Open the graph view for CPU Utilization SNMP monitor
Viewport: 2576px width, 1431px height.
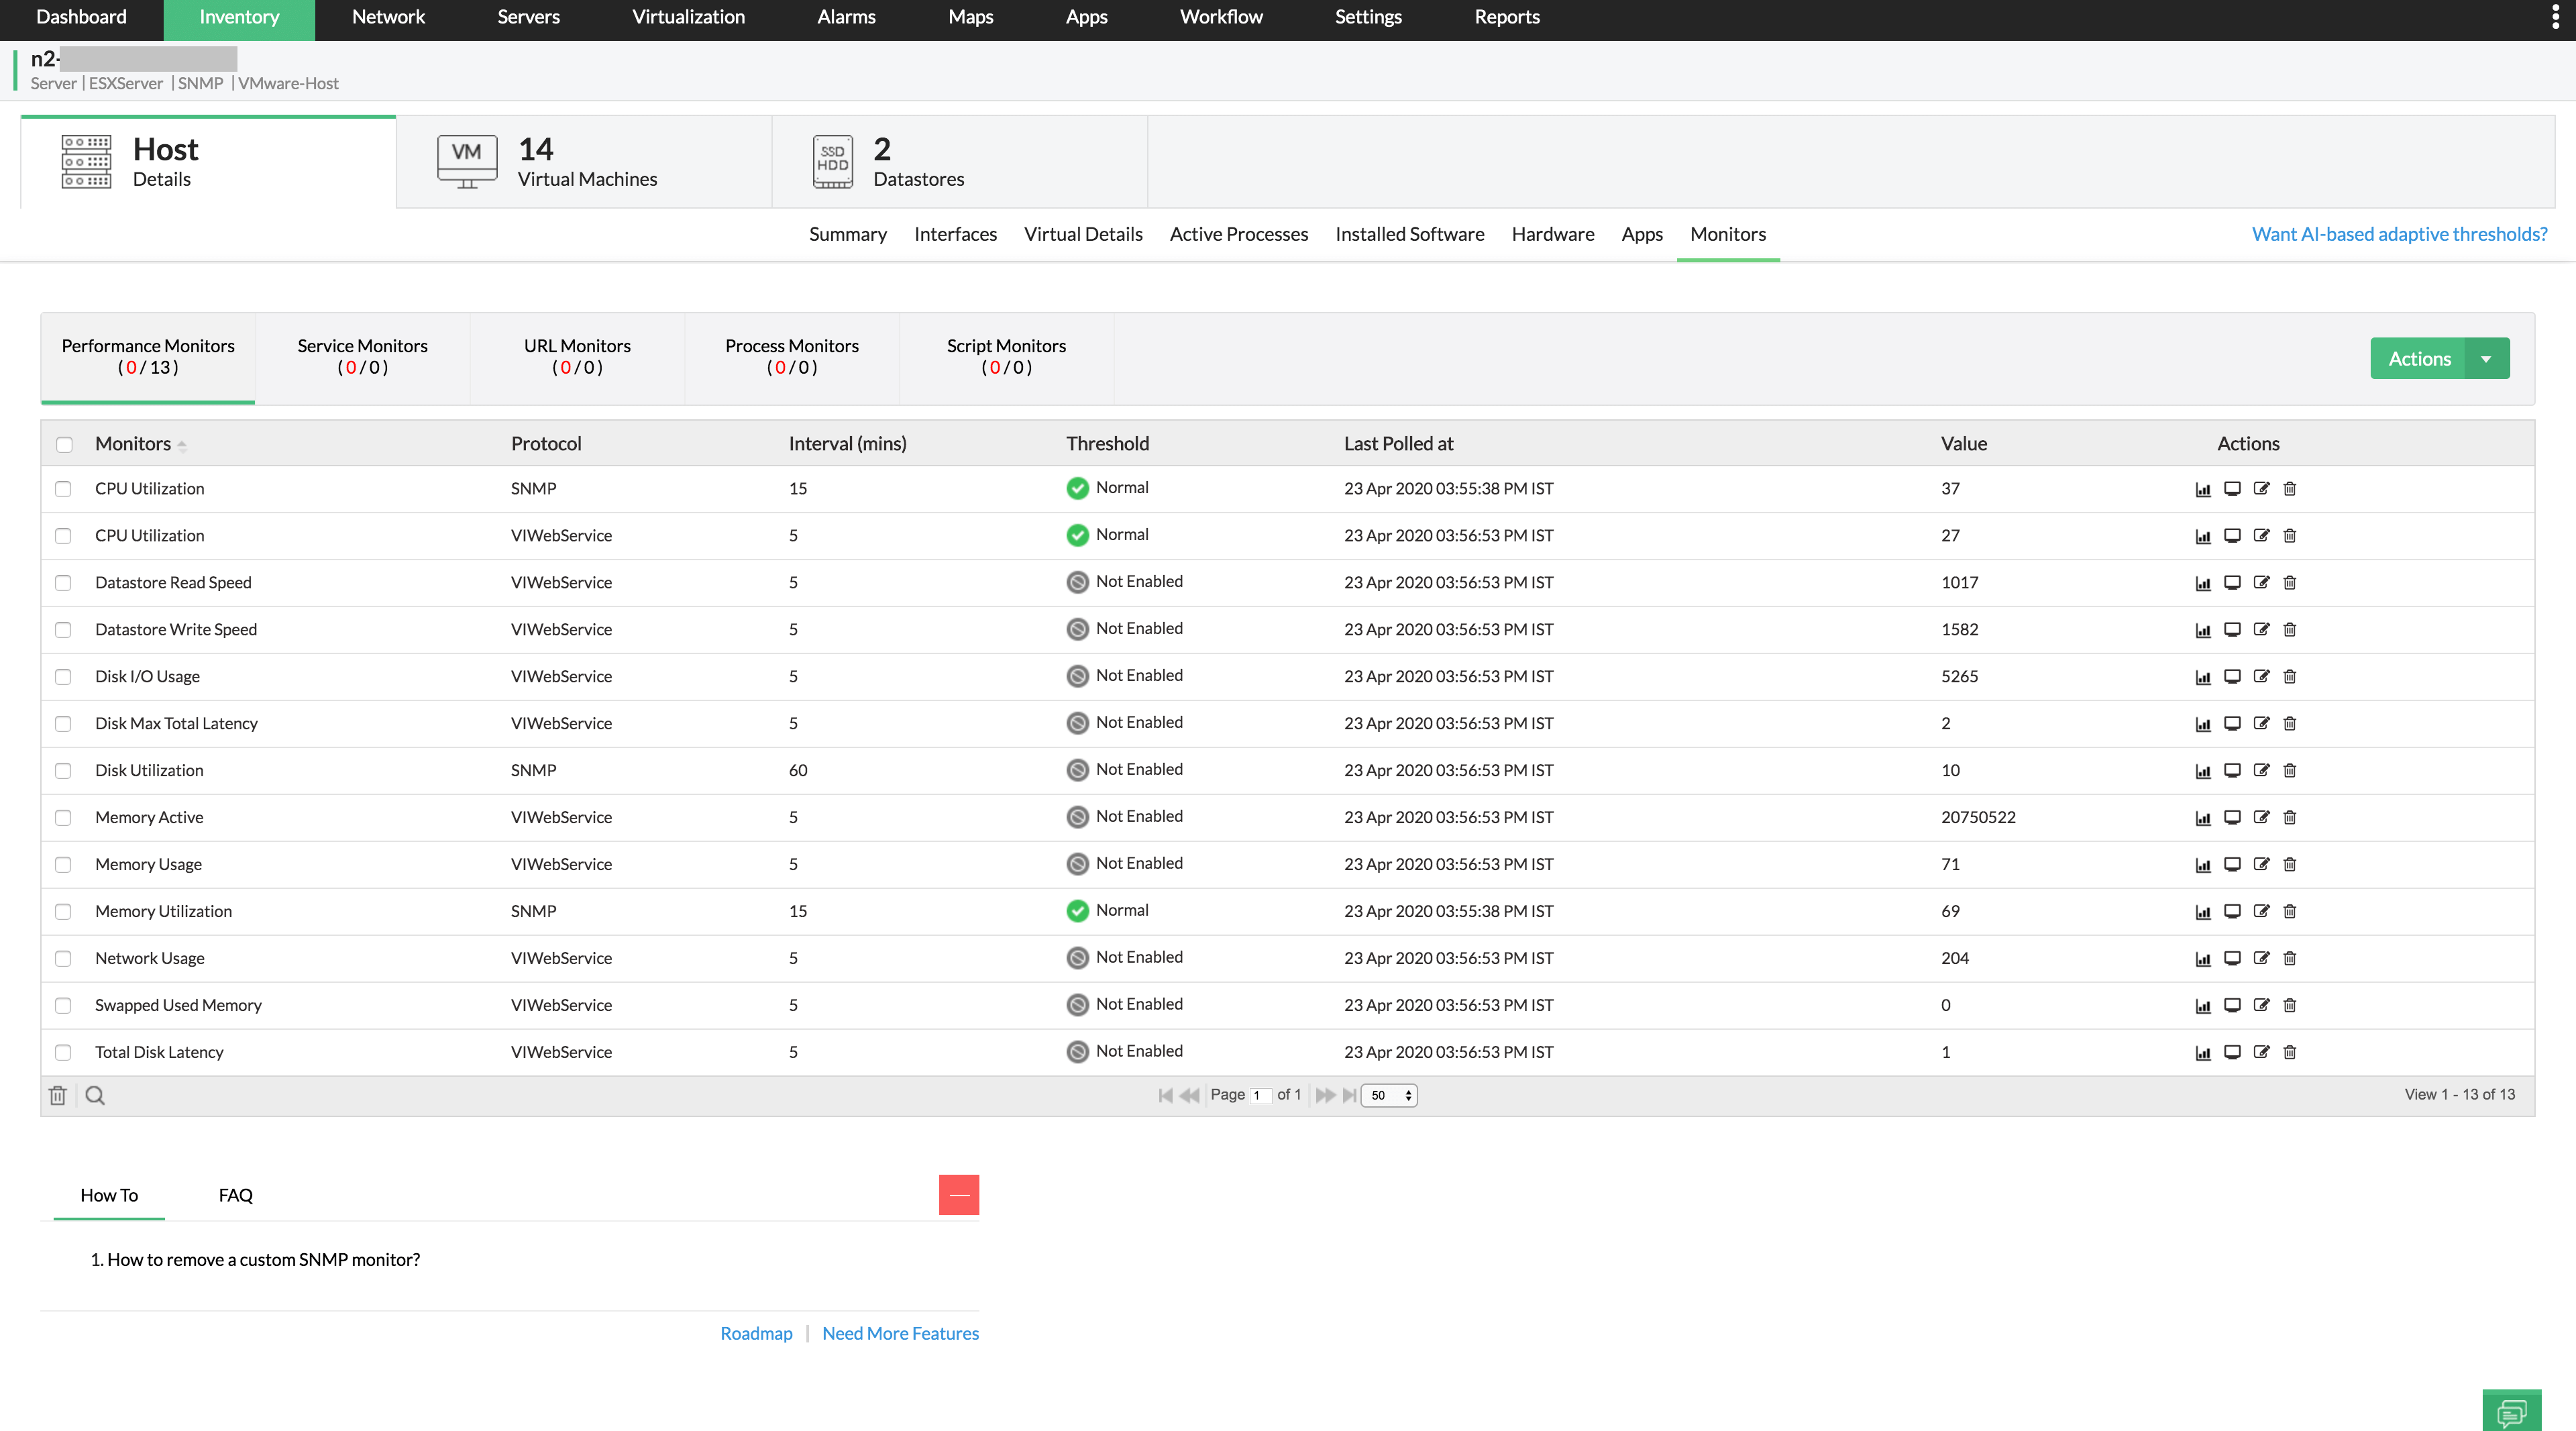[x=2203, y=489]
